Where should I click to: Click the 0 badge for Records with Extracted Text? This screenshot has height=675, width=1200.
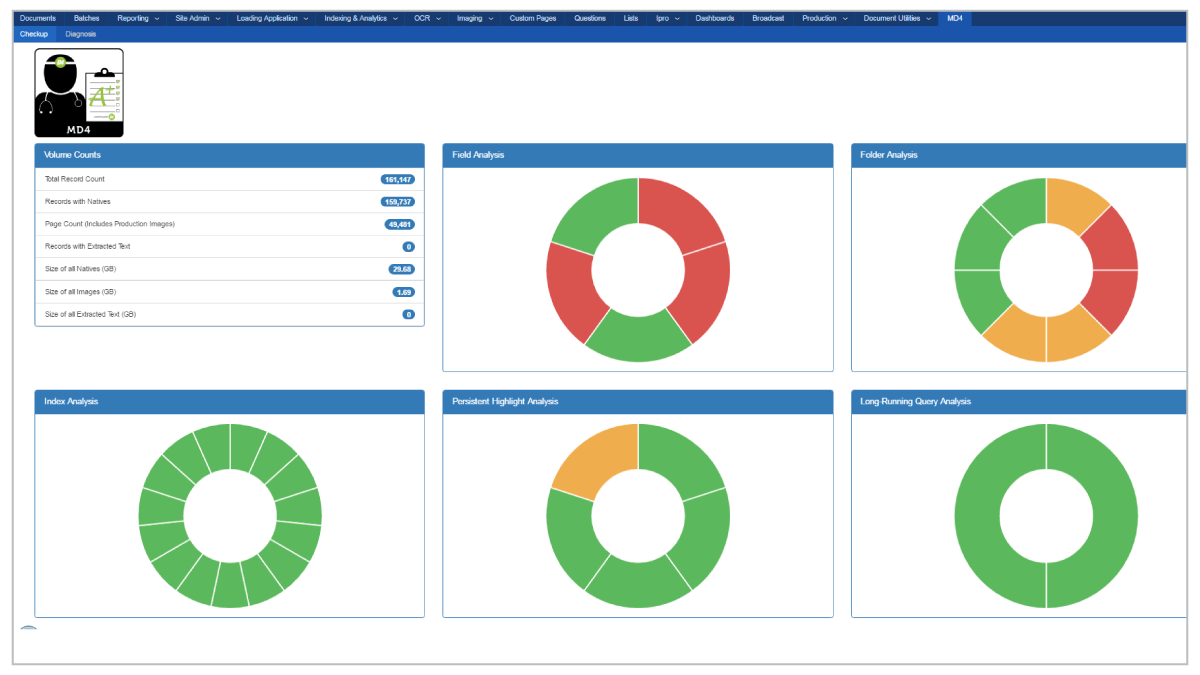(409, 247)
